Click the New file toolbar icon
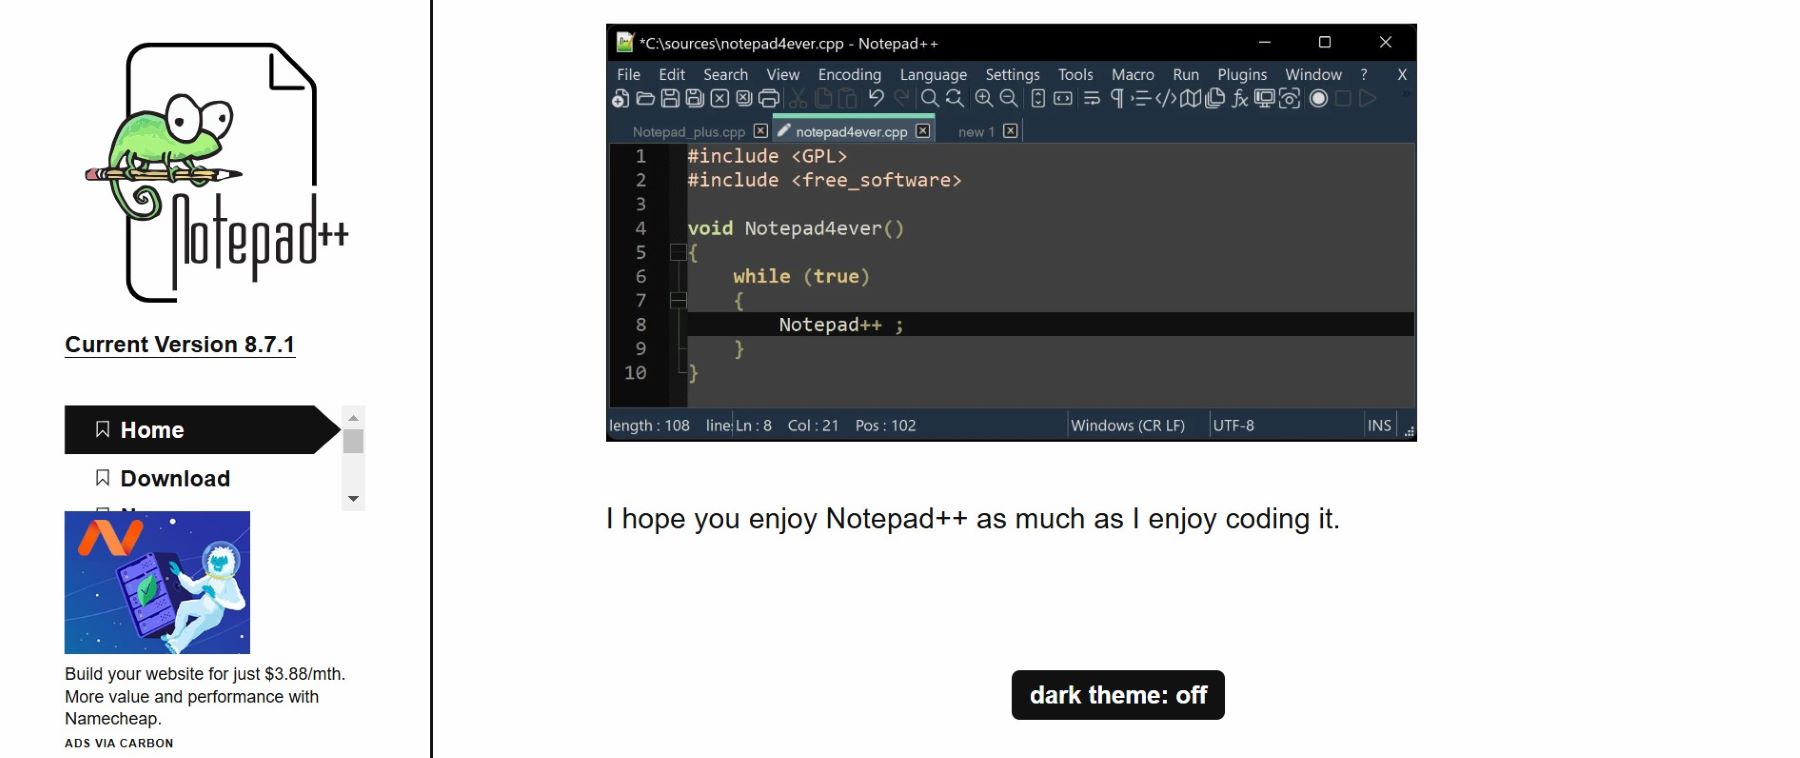 tap(620, 98)
